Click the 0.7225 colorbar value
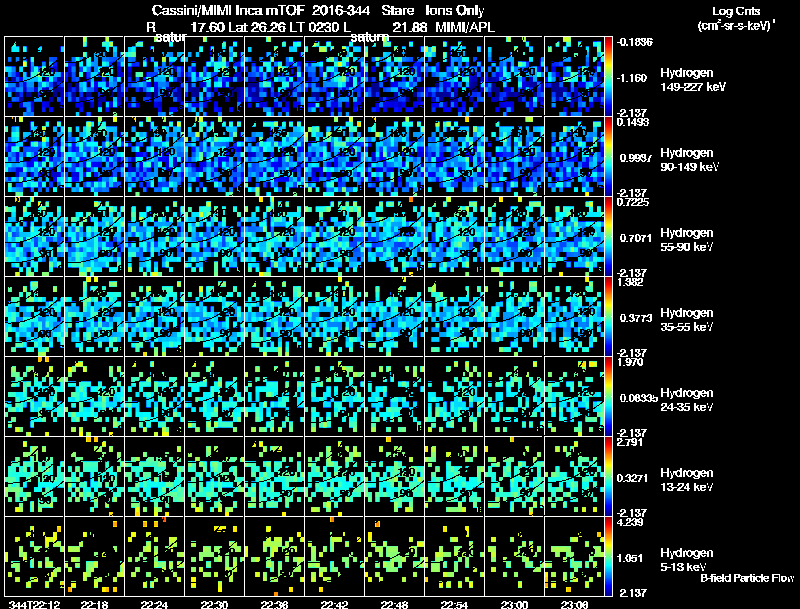Screen dimensions: 800x609 coord(633,202)
